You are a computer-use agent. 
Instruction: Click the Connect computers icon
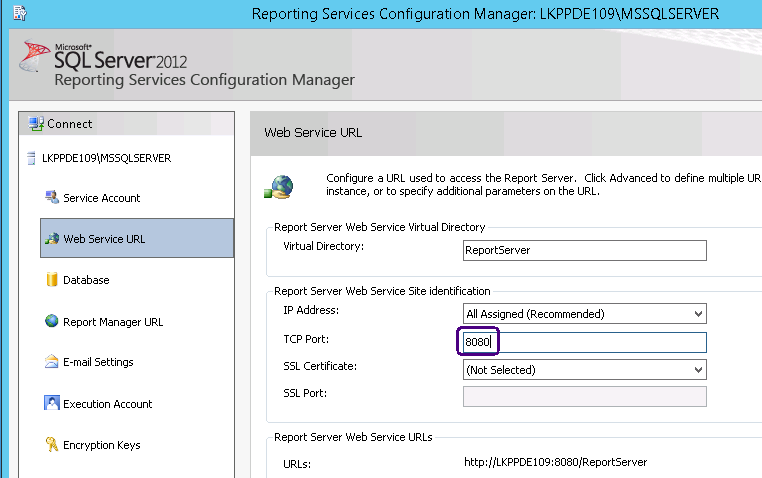click(x=36, y=124)
